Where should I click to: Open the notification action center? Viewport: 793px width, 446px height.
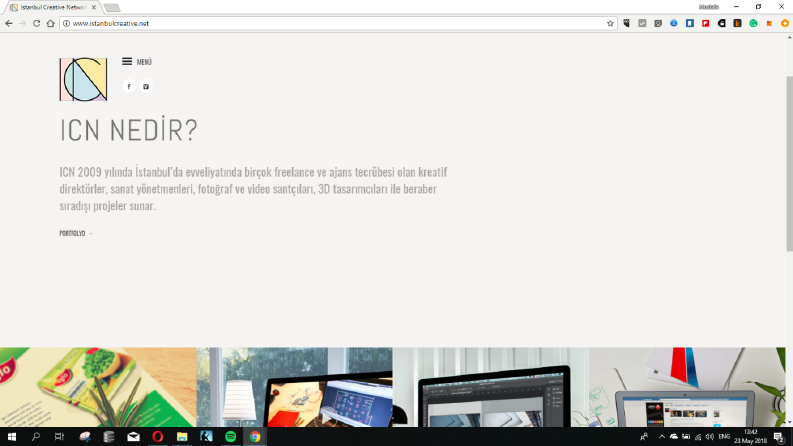(779, 437)
